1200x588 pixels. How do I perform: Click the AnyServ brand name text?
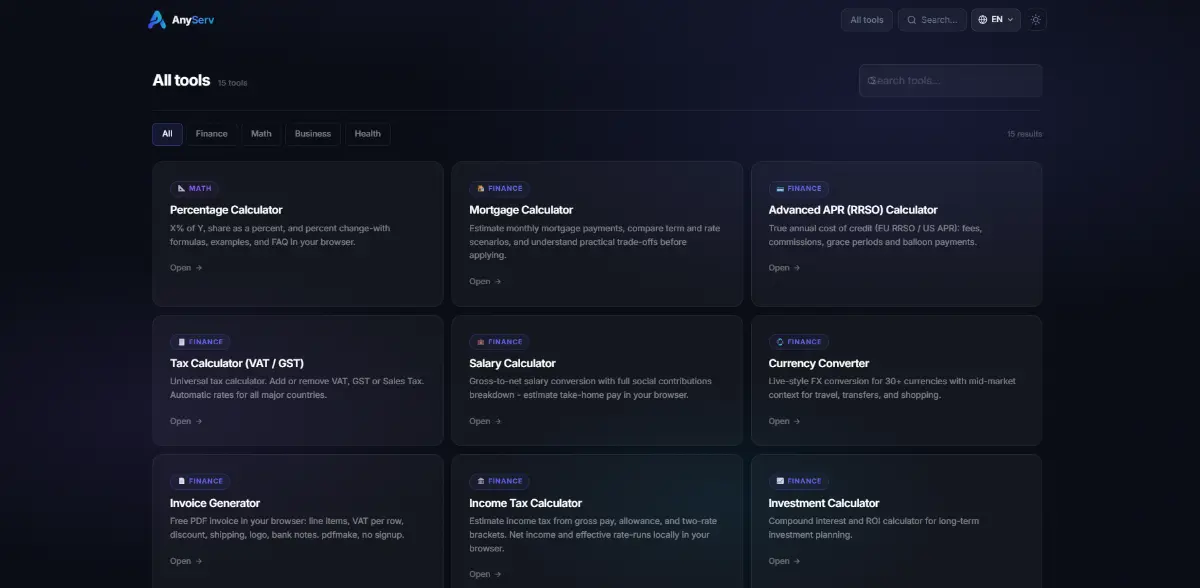coord(193,20)
